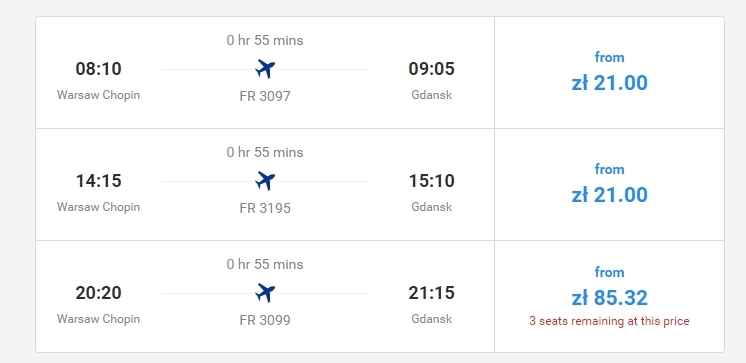Click the 08:10 departure time
Image resolution: width=746 pixels, height=363 pixels.
98,69
